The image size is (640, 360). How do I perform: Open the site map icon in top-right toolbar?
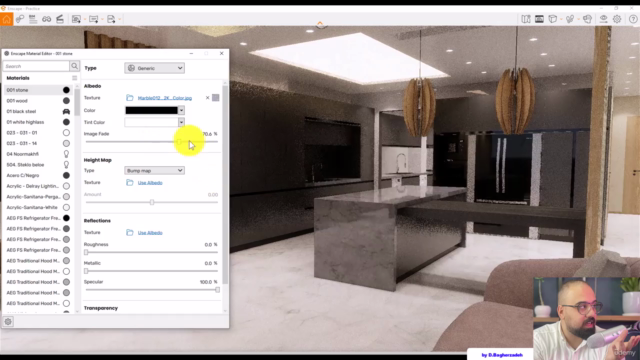pyautogui.click(x=526, y=19)
